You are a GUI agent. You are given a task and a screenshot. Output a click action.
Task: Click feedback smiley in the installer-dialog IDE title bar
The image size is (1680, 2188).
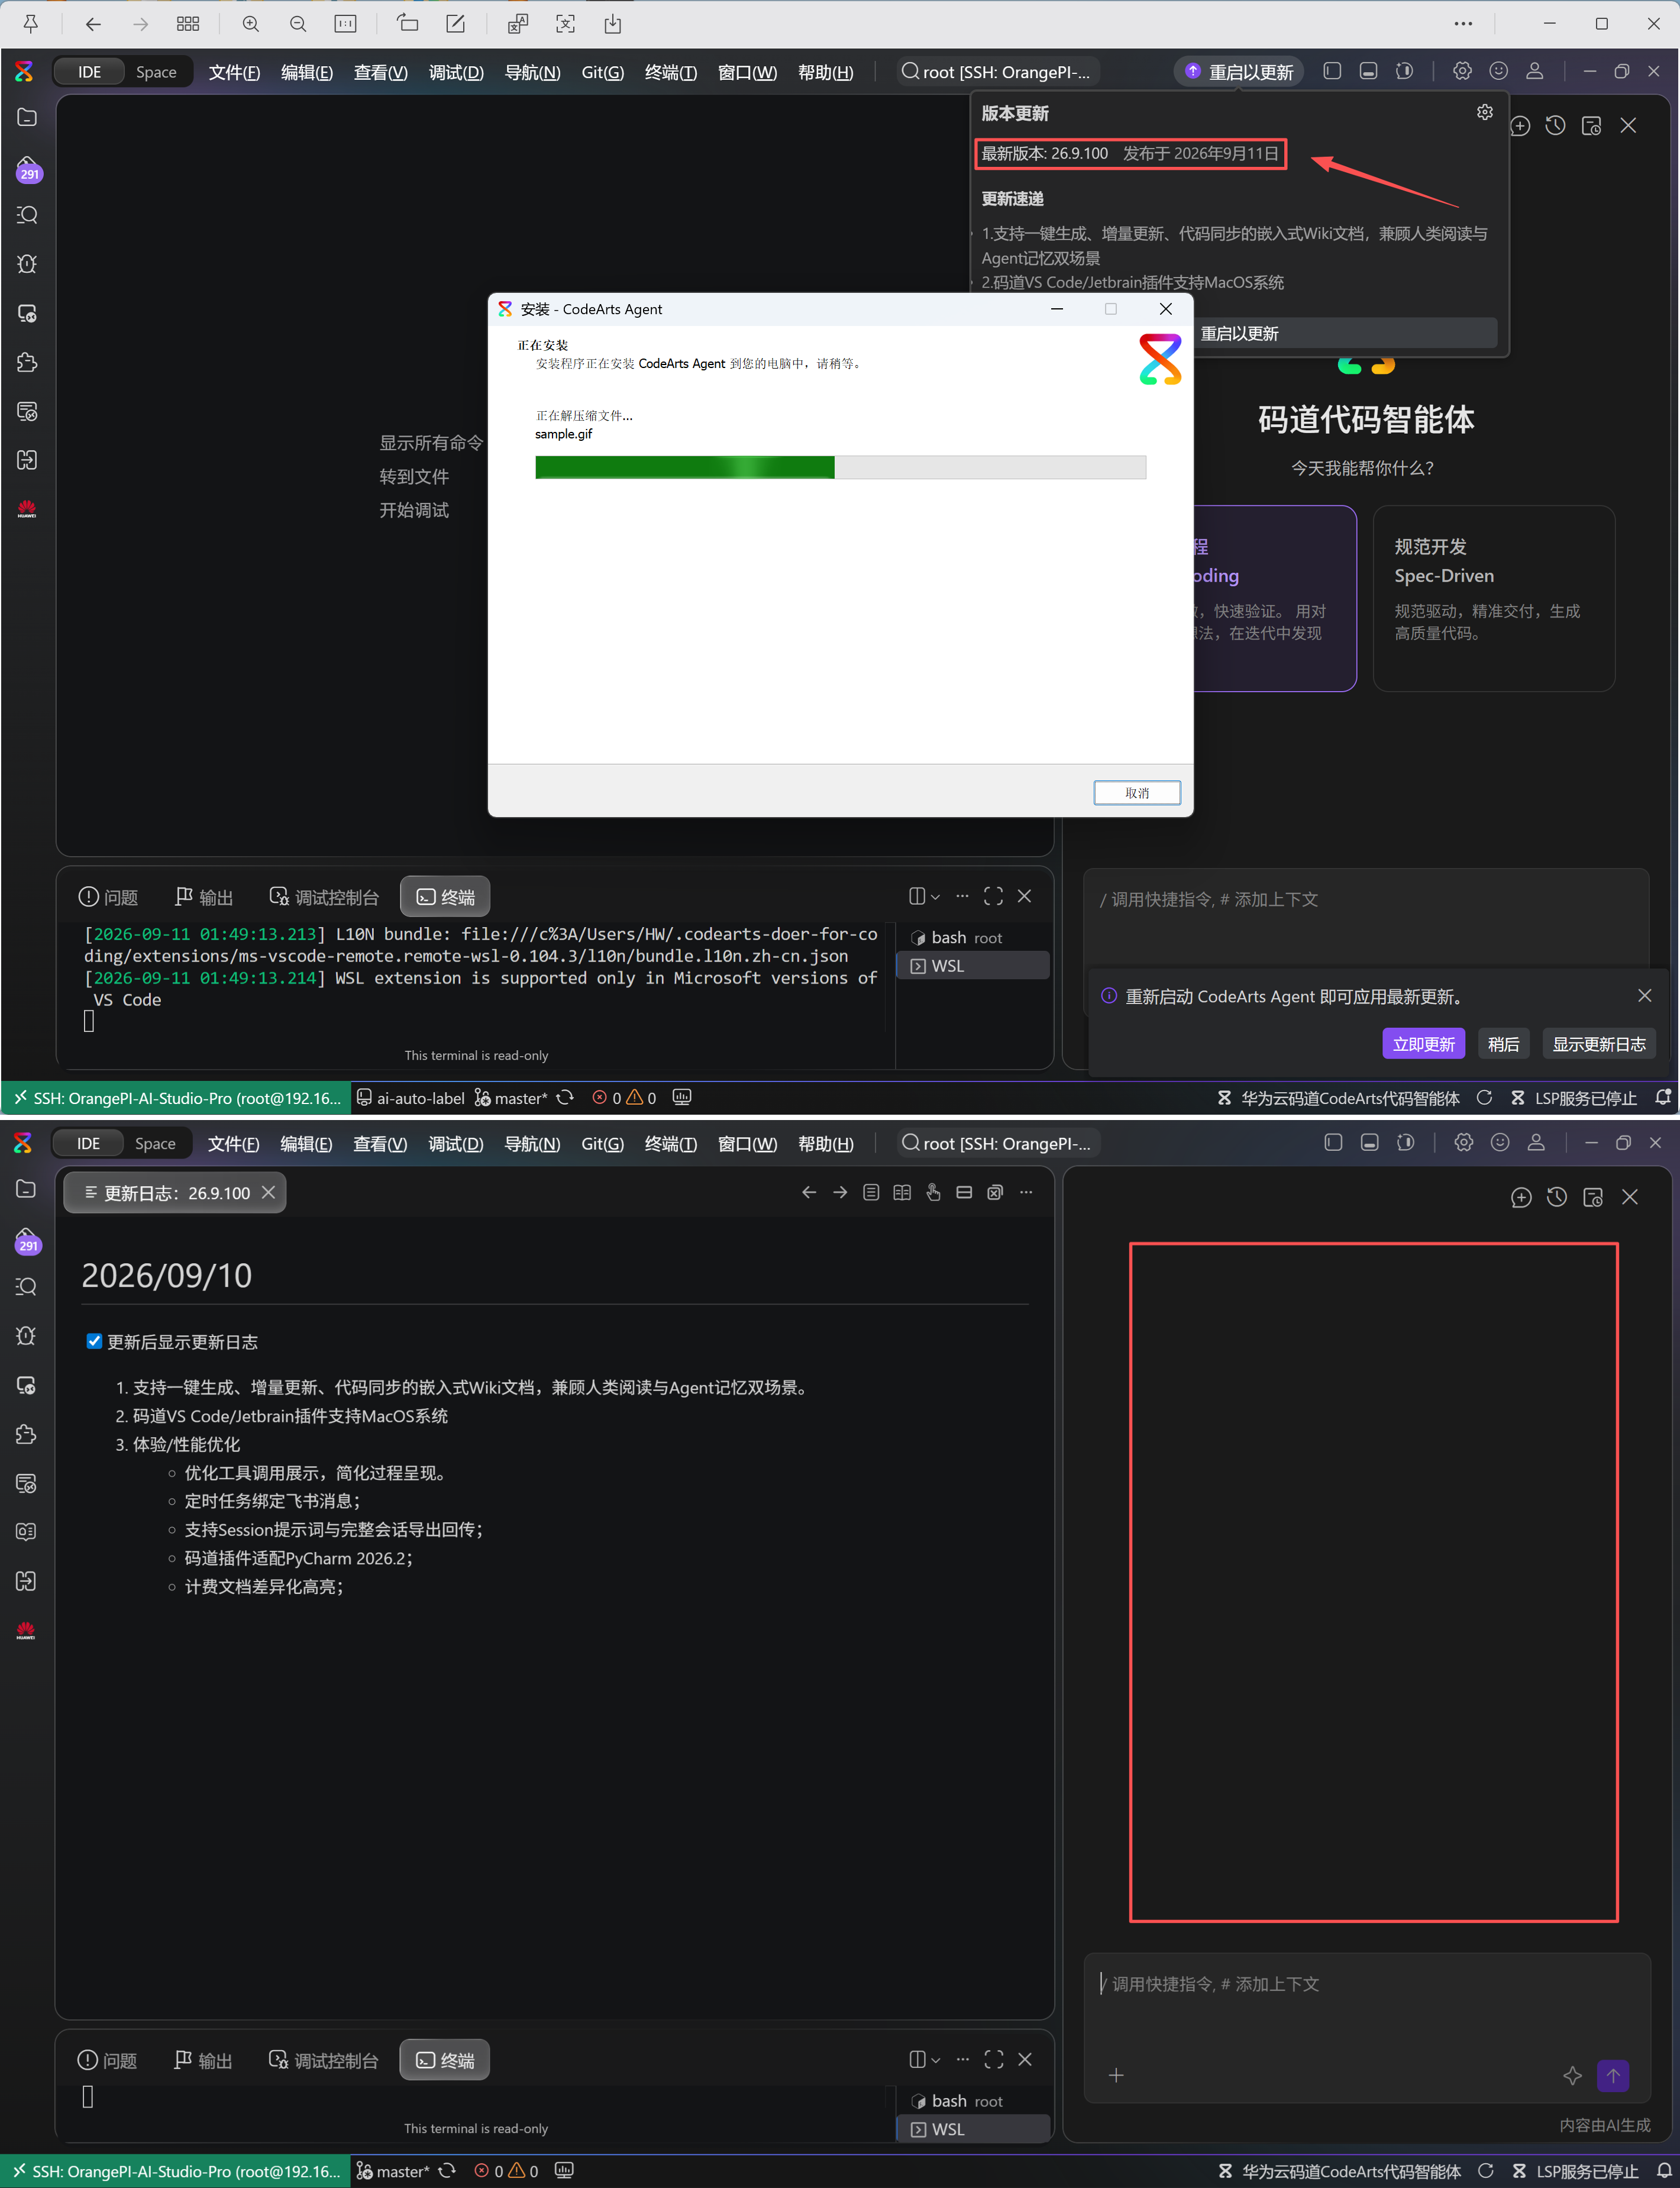[1498, 71]
